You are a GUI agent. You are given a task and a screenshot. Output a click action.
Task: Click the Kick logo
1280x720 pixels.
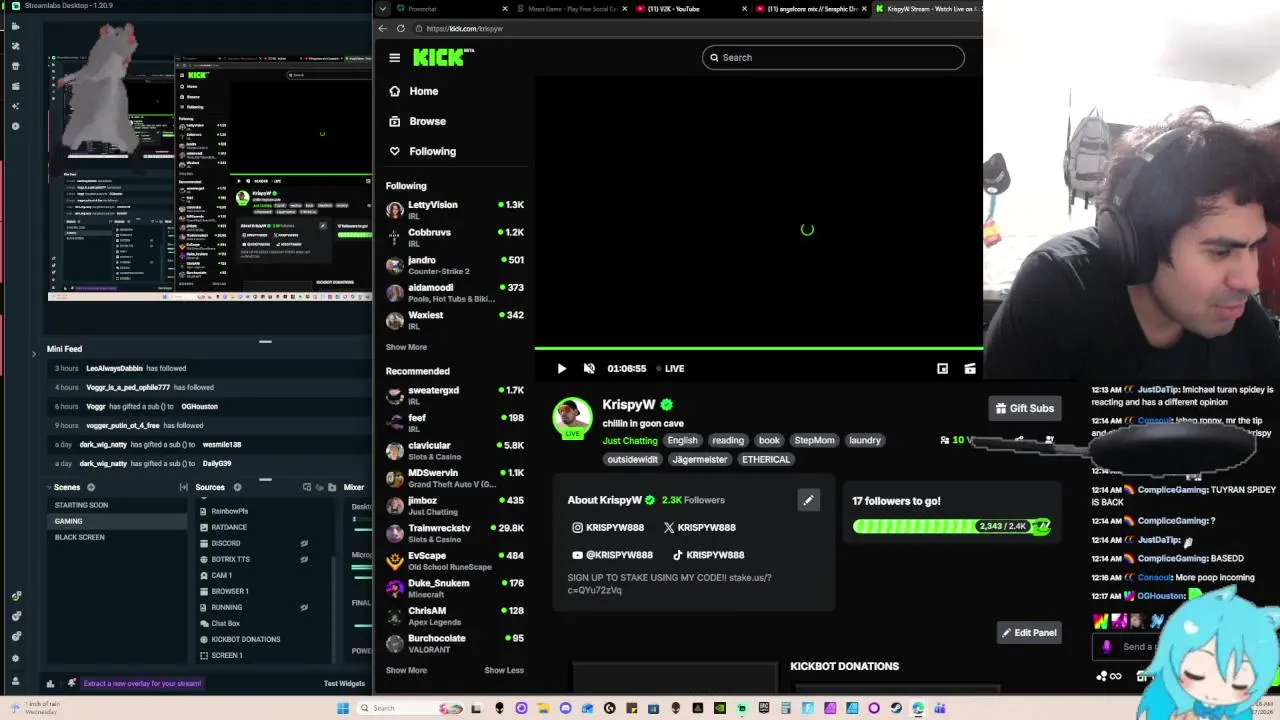coord(442,57)
